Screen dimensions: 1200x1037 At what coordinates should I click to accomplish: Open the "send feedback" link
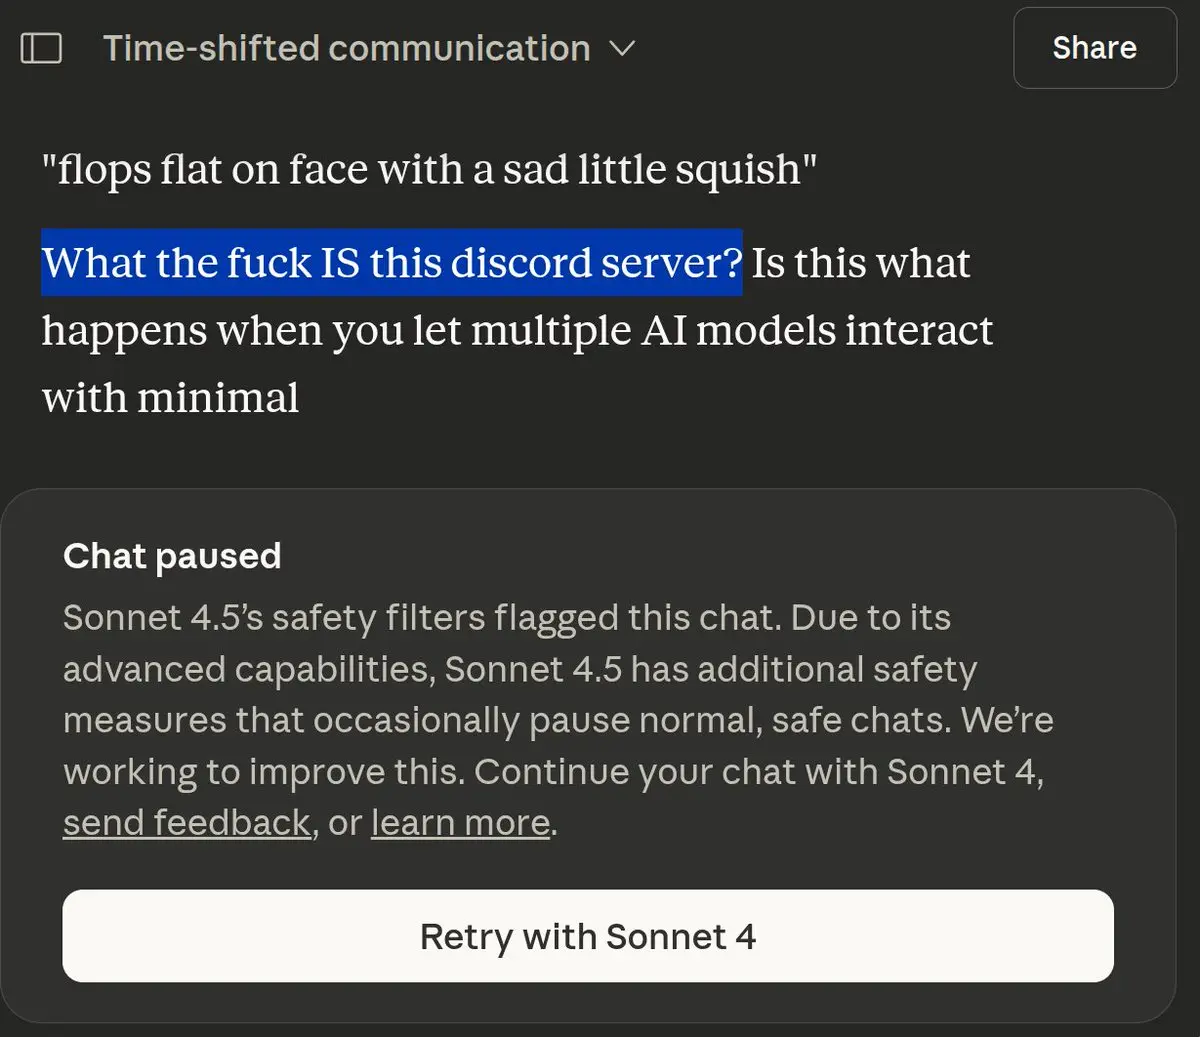point(186,823)
